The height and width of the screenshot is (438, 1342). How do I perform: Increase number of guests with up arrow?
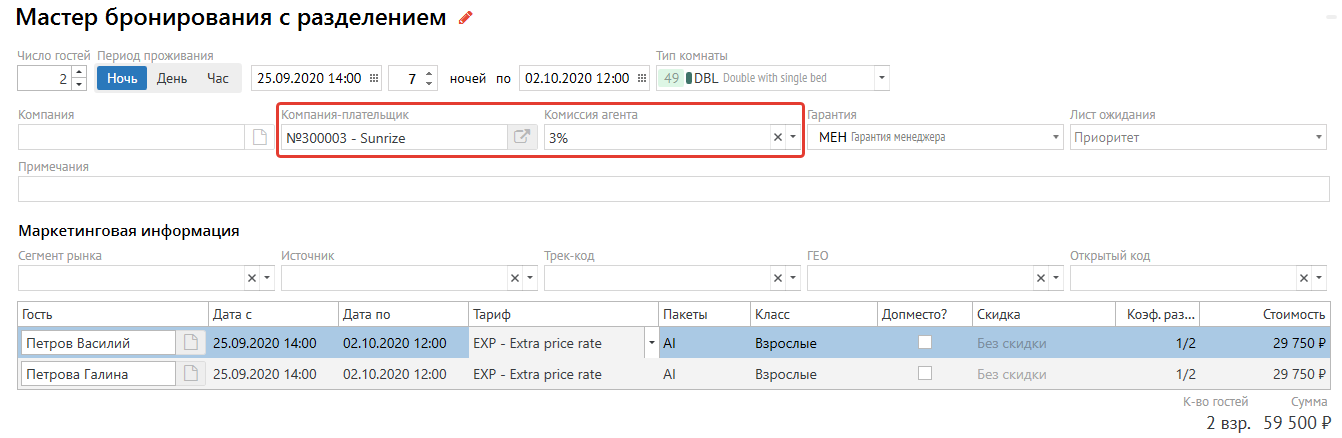(x=79, y=72)
